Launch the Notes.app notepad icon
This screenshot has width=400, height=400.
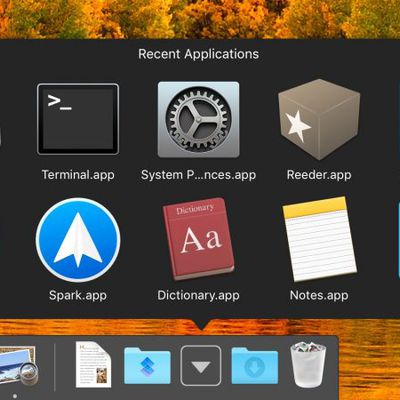click(x=319, y=239)
